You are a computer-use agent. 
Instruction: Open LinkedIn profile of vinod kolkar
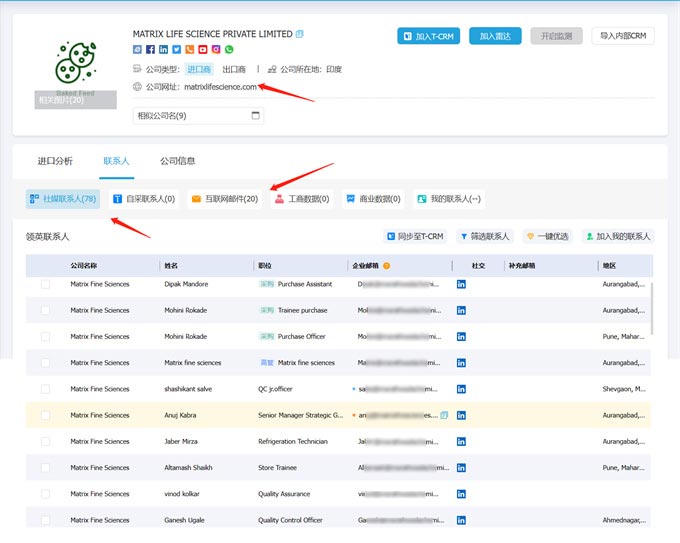pyautogui.click(x=461, y=494)
